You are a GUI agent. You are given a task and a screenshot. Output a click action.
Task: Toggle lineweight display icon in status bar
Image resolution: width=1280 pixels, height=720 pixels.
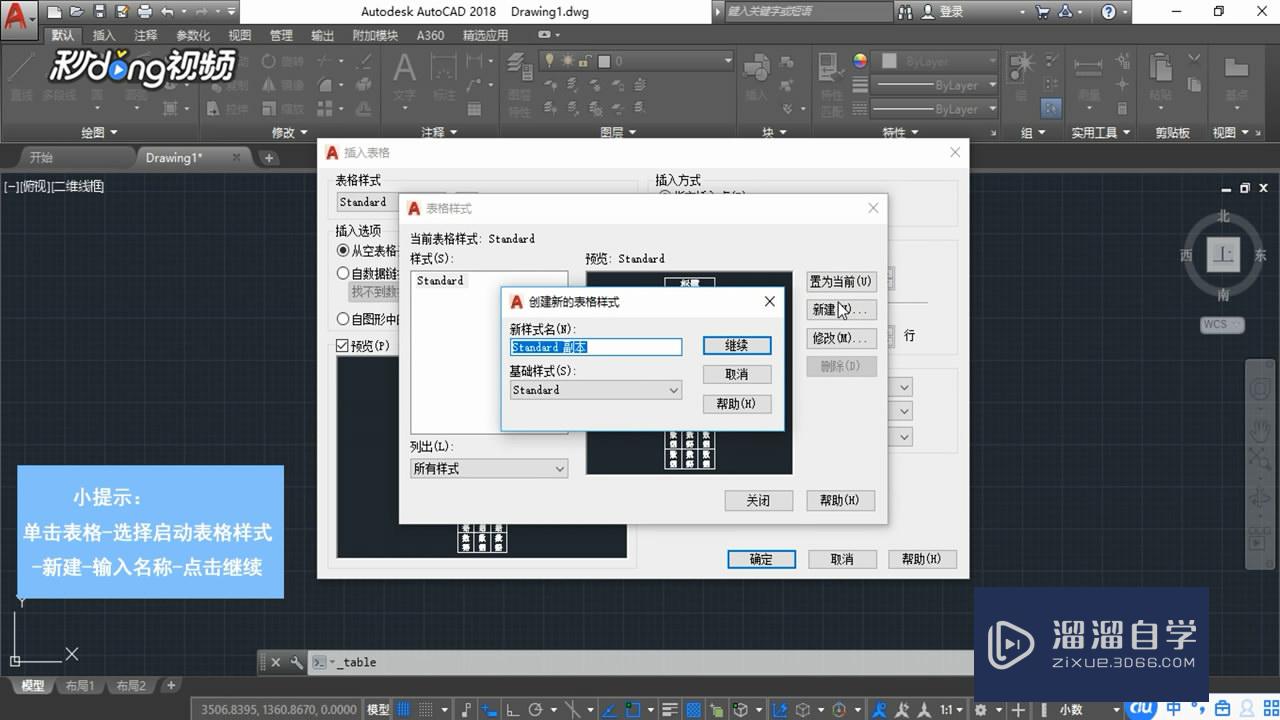pos(670,709)
